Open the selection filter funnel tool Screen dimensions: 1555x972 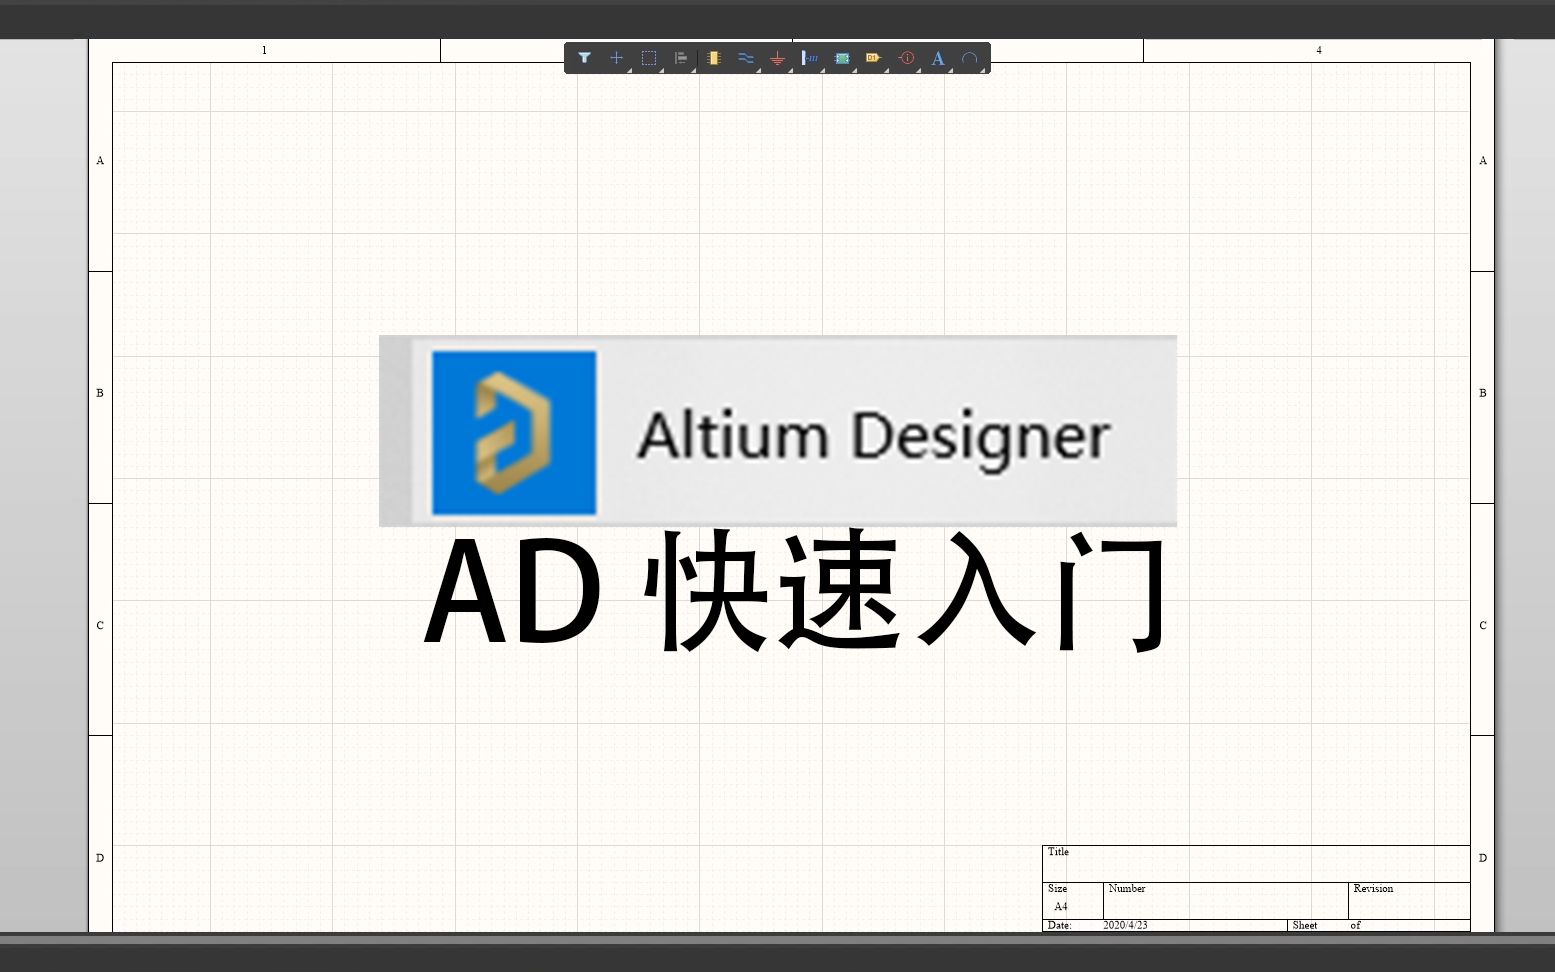pyautogui.click(x=584, y=58)
